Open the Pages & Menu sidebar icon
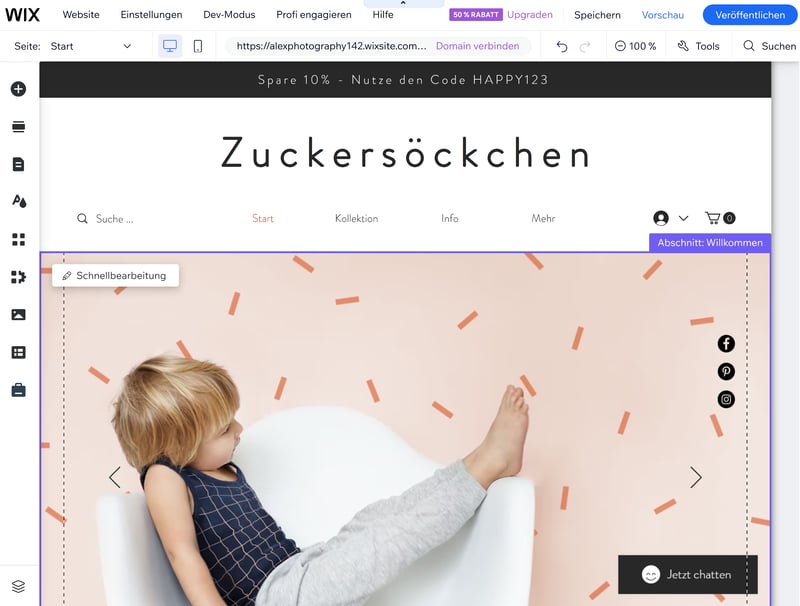800x606 pixels. pyautogui.click(x=18, y=164)
